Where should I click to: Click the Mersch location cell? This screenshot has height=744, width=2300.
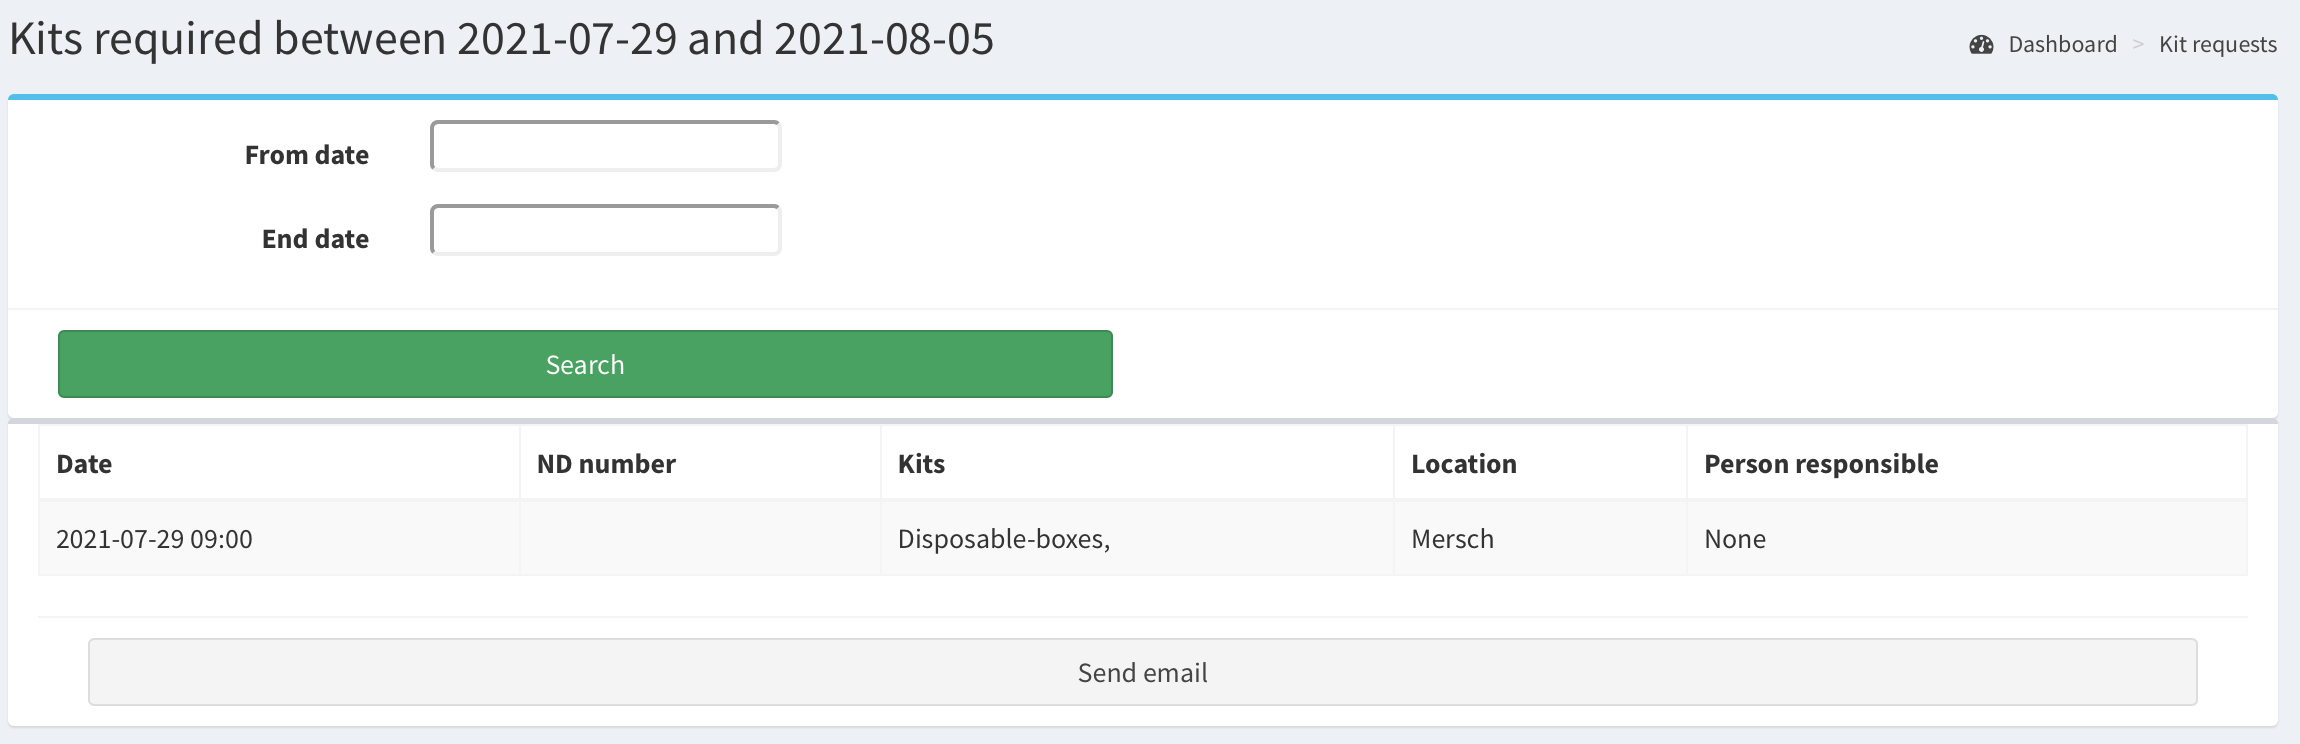(1452, 539)
